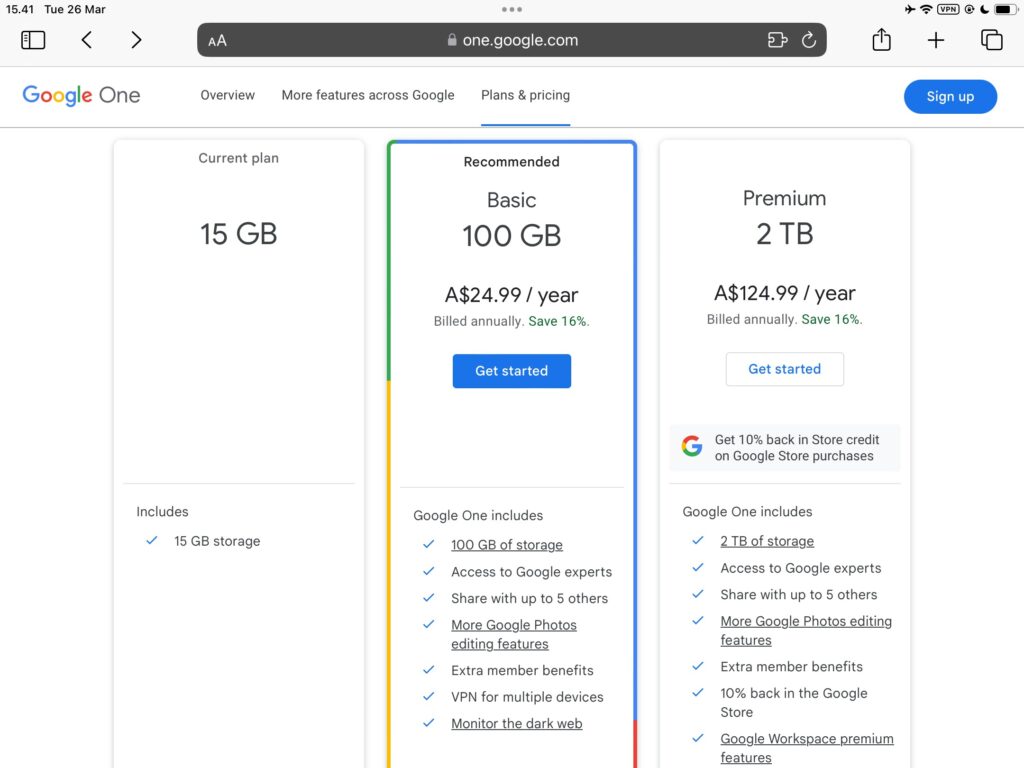Tap the battery status icon
The width and height of the screenshot is (1024, 768).
coord(1006,9)
